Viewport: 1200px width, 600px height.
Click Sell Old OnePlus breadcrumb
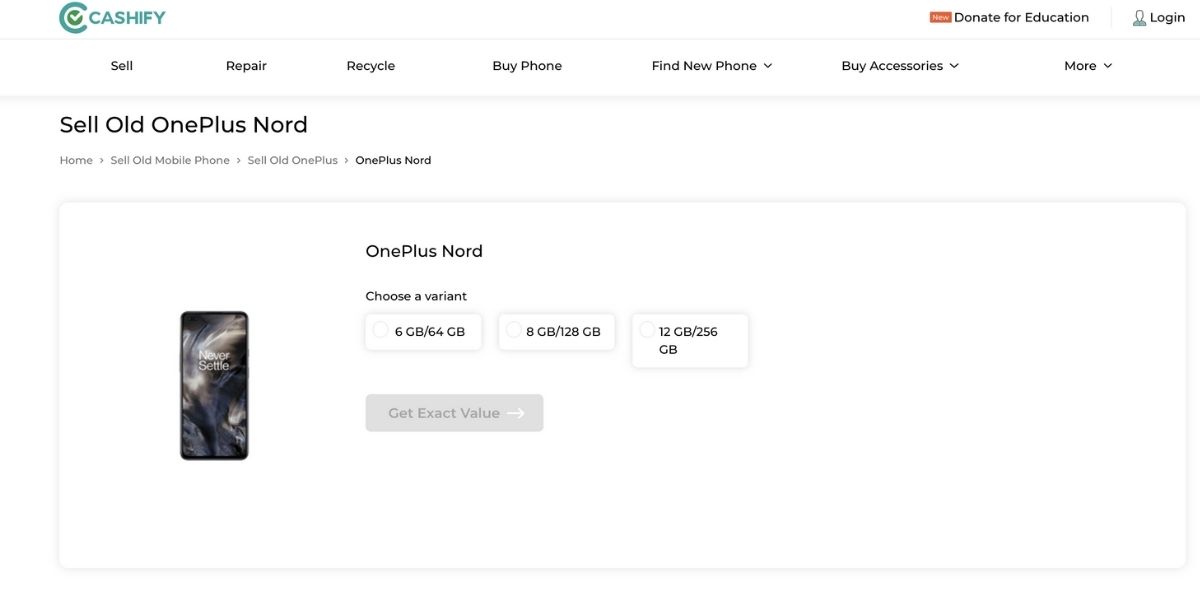[292, 159]
